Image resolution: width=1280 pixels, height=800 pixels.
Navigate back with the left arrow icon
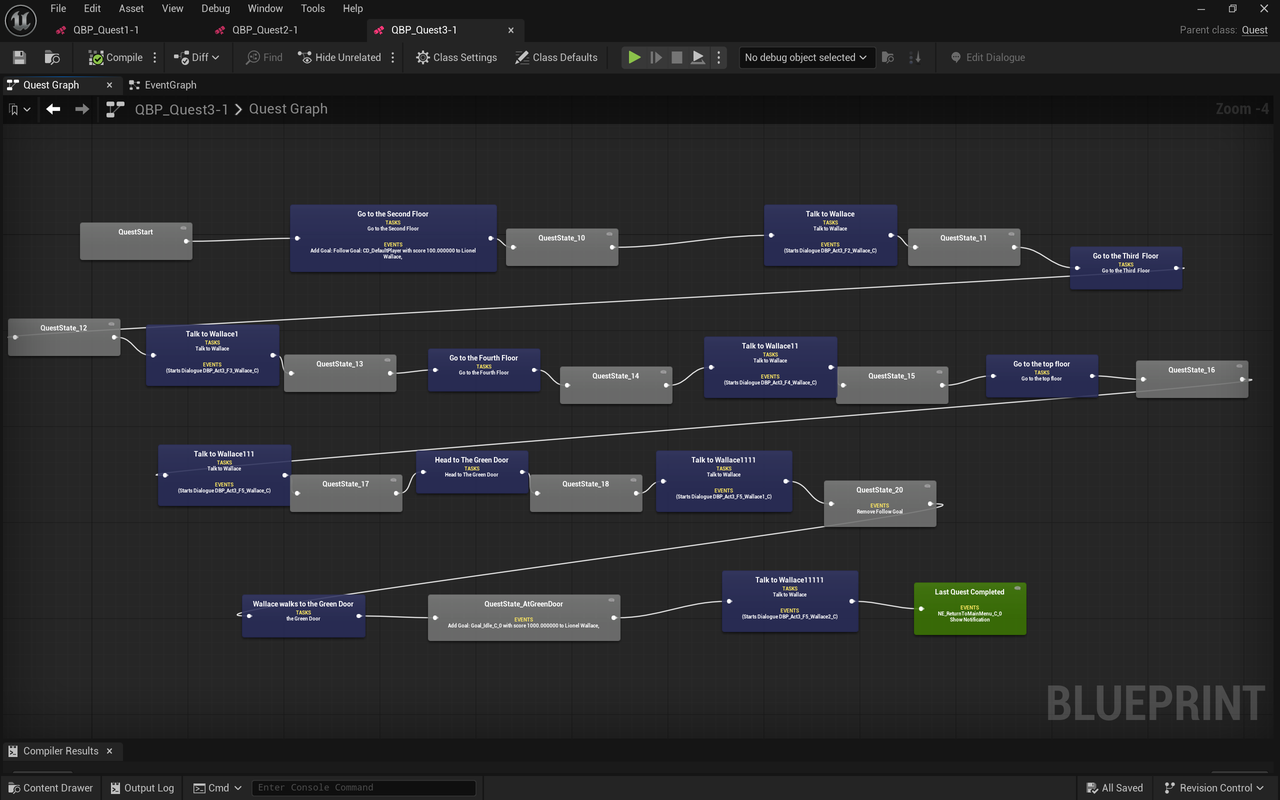point(53,109)
